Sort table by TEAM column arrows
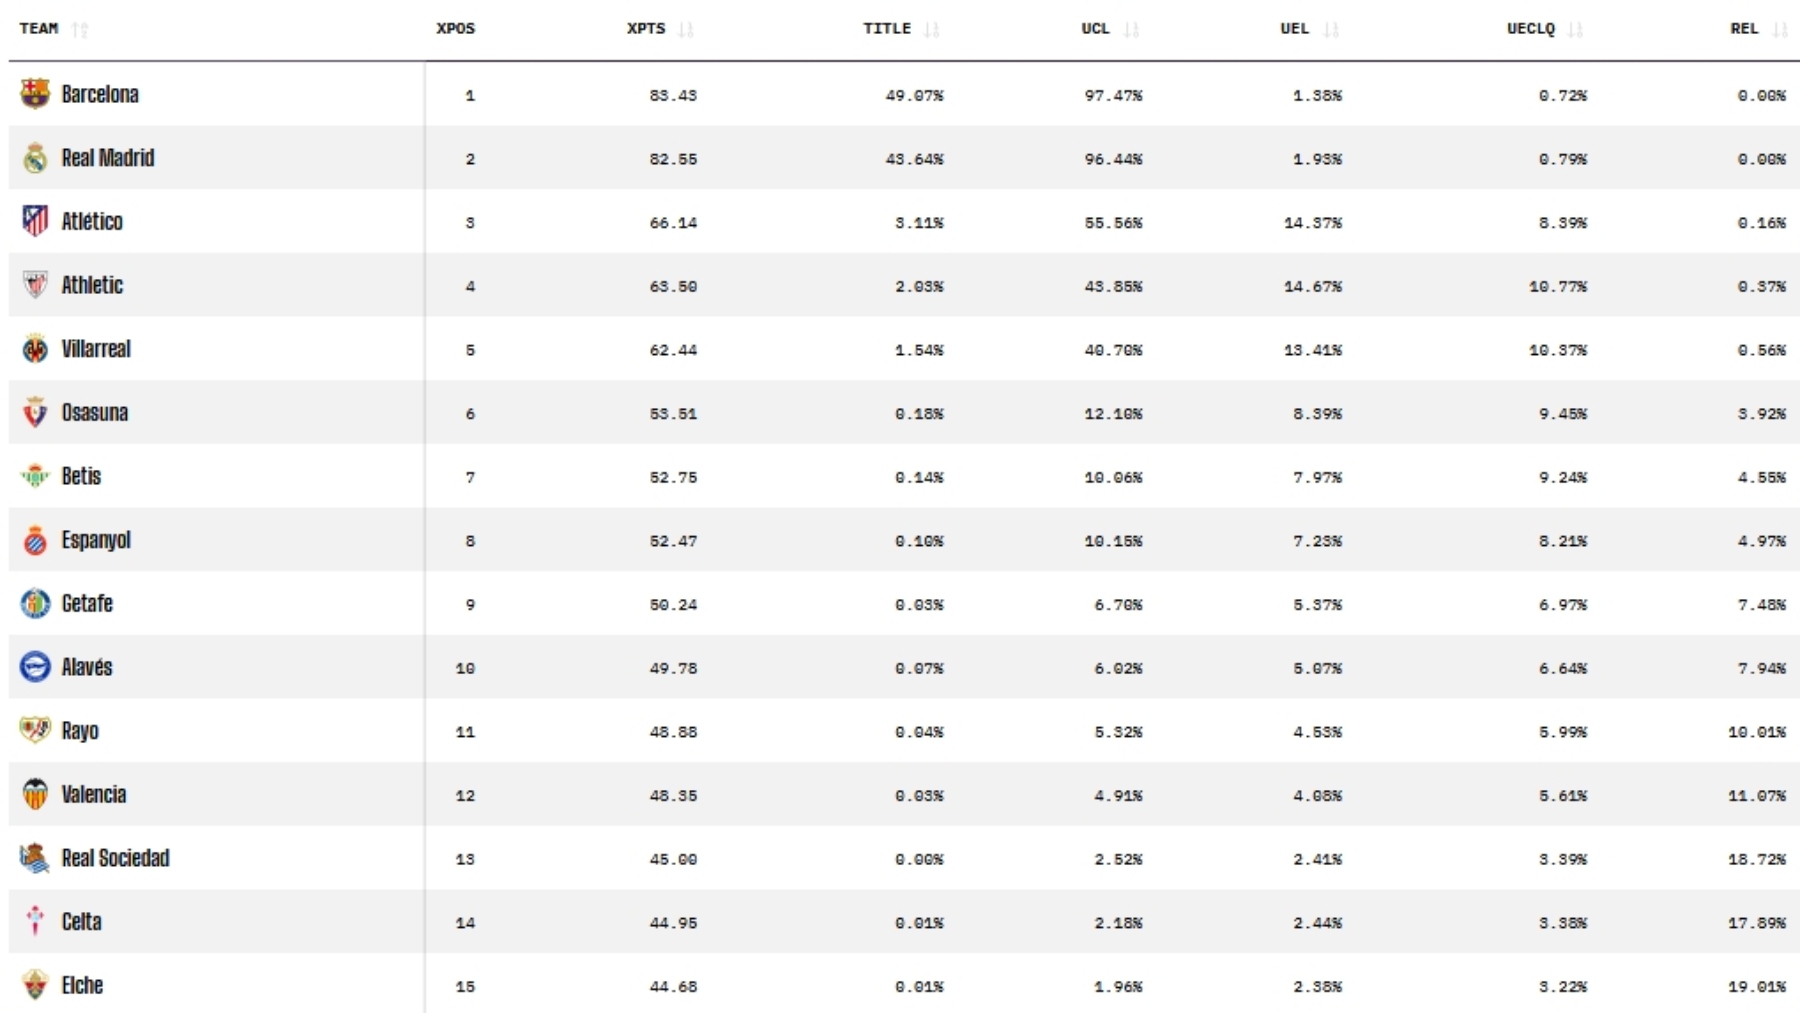Viewport: 1800px width, 1013px height. tap(80, 29)
